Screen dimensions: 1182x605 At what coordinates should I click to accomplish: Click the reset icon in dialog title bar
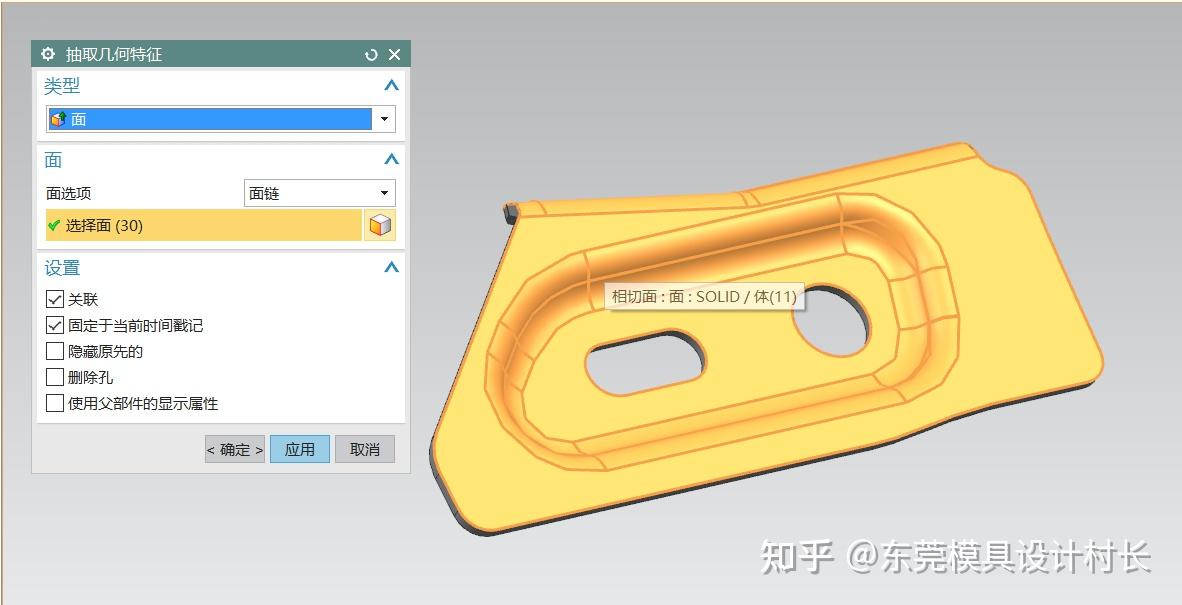(x=370, y=55)
